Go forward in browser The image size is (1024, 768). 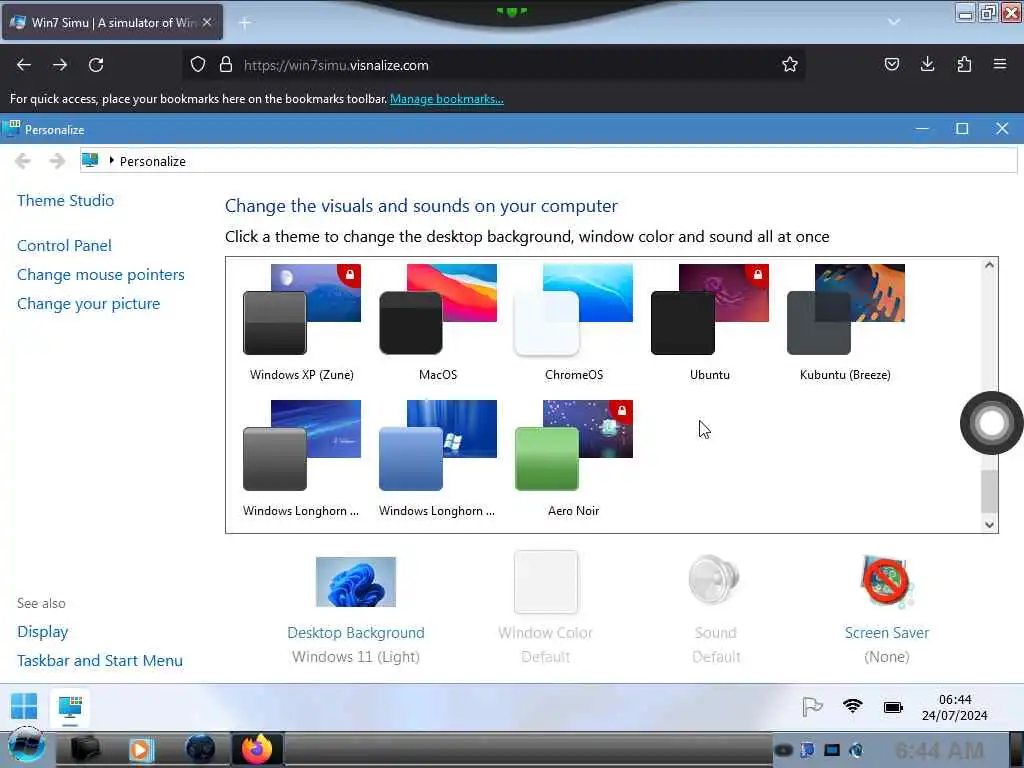pos(60,65)
